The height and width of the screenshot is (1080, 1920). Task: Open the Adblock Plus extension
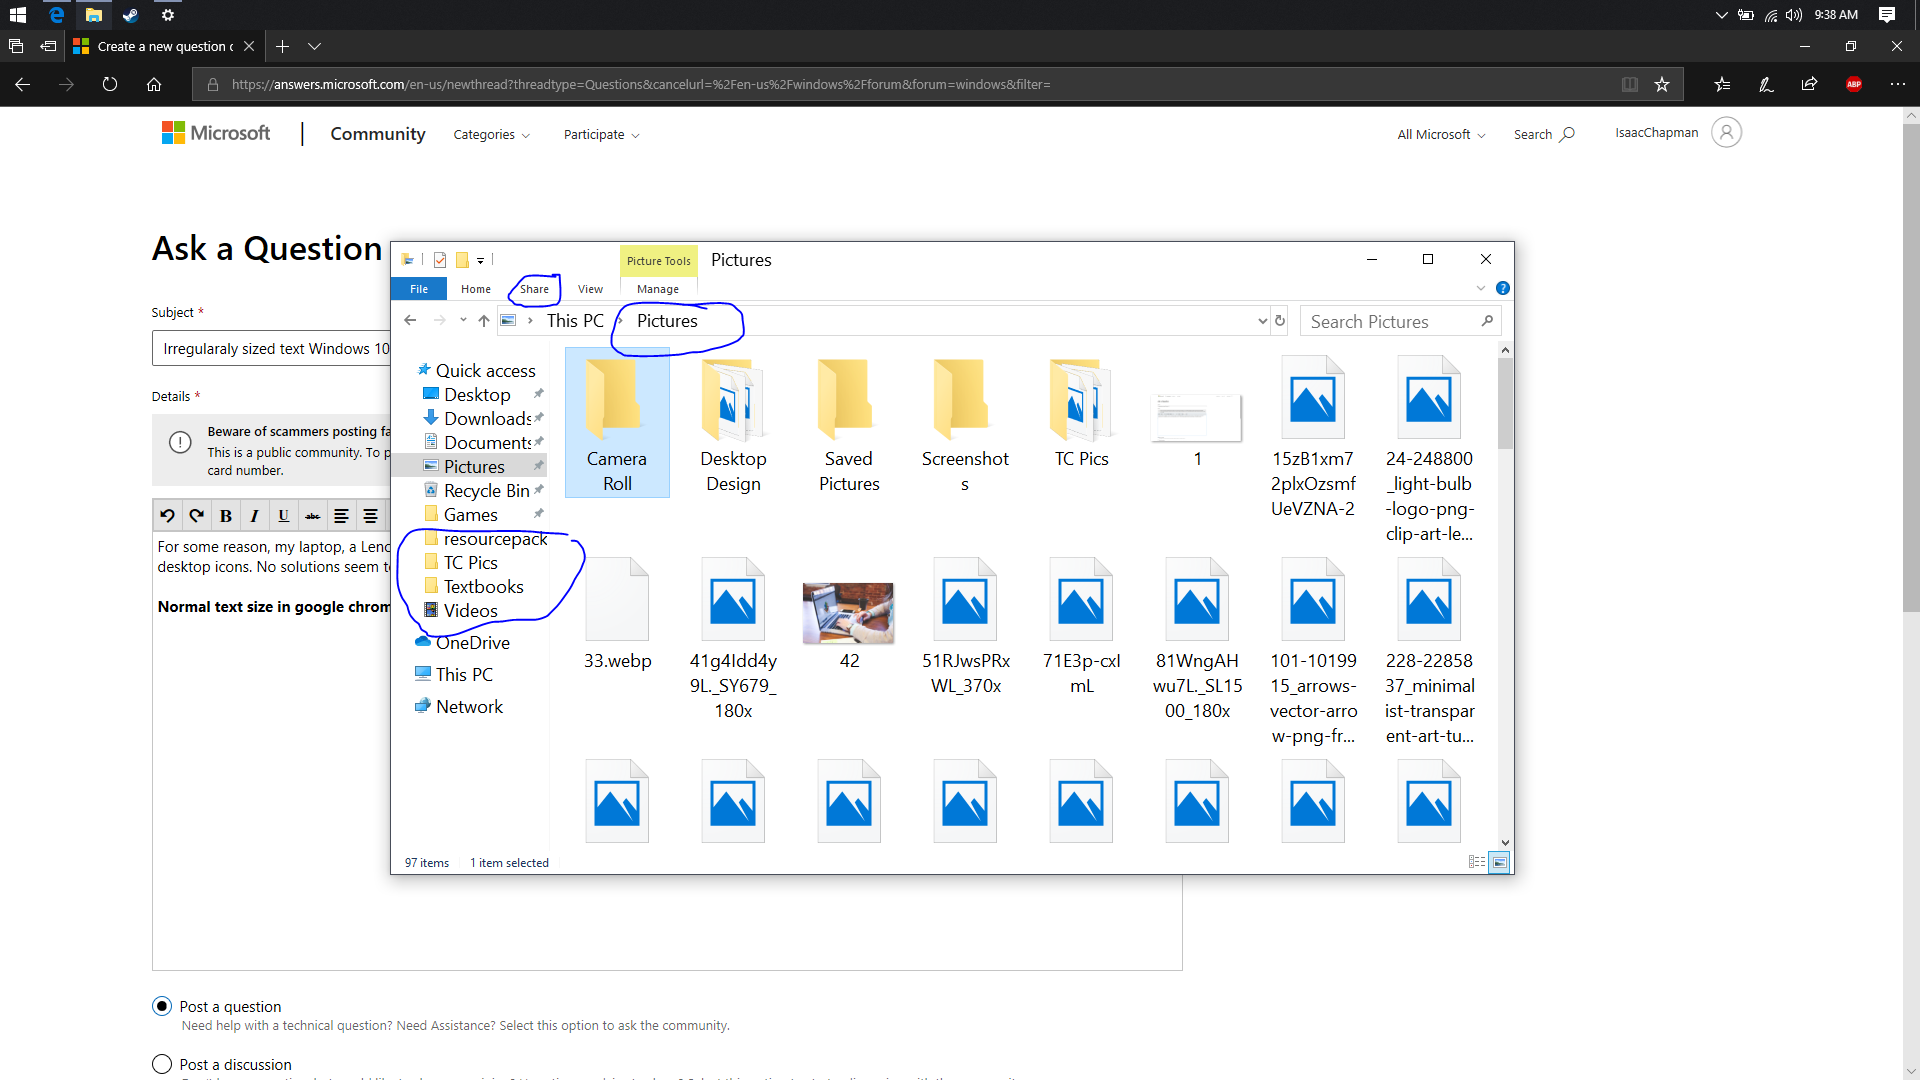(x=1854, y=85)
